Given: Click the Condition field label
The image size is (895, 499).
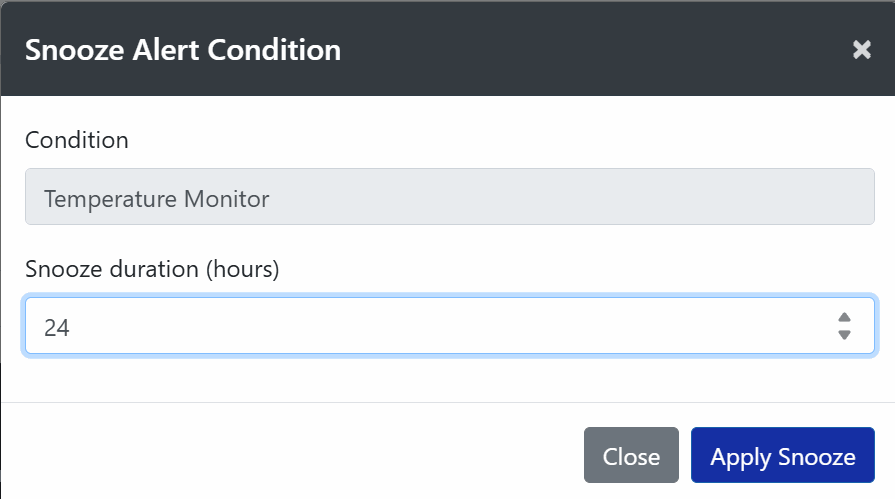Looking at the screenshot, I should pos(77,140).
